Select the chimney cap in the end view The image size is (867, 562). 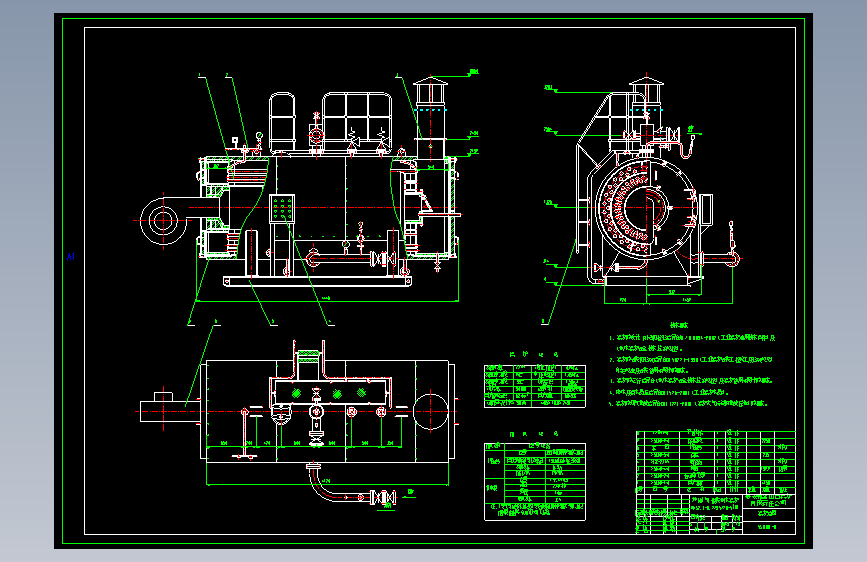coord(646,82)
